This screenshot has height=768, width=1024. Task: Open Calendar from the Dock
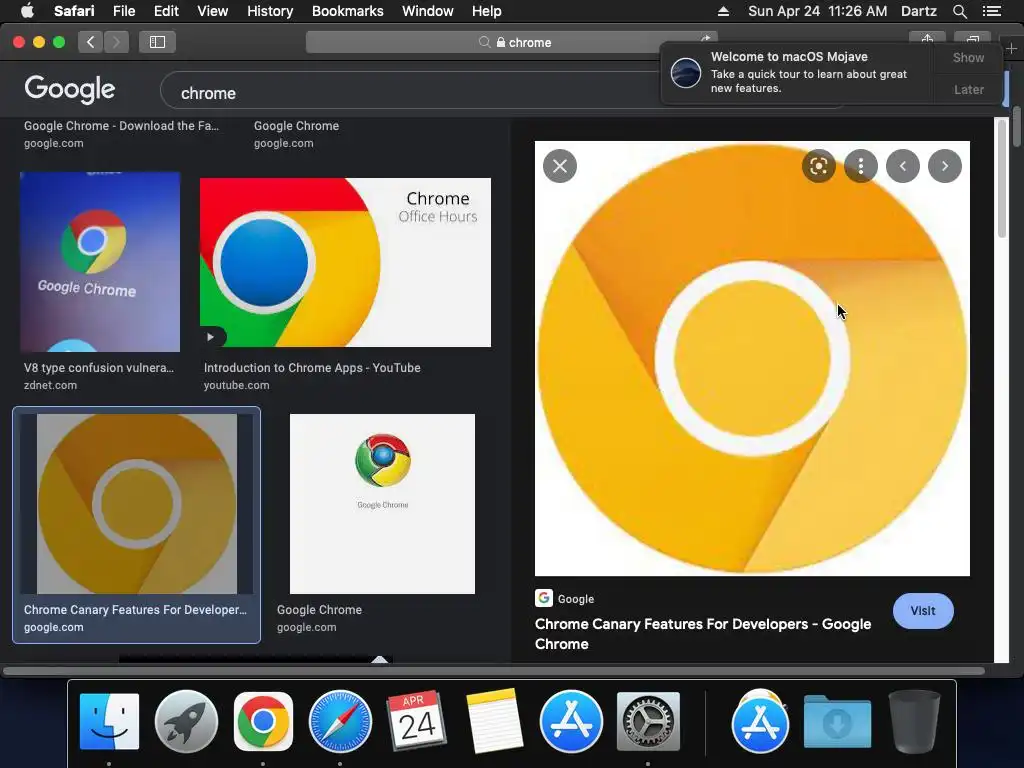(417, 722)
